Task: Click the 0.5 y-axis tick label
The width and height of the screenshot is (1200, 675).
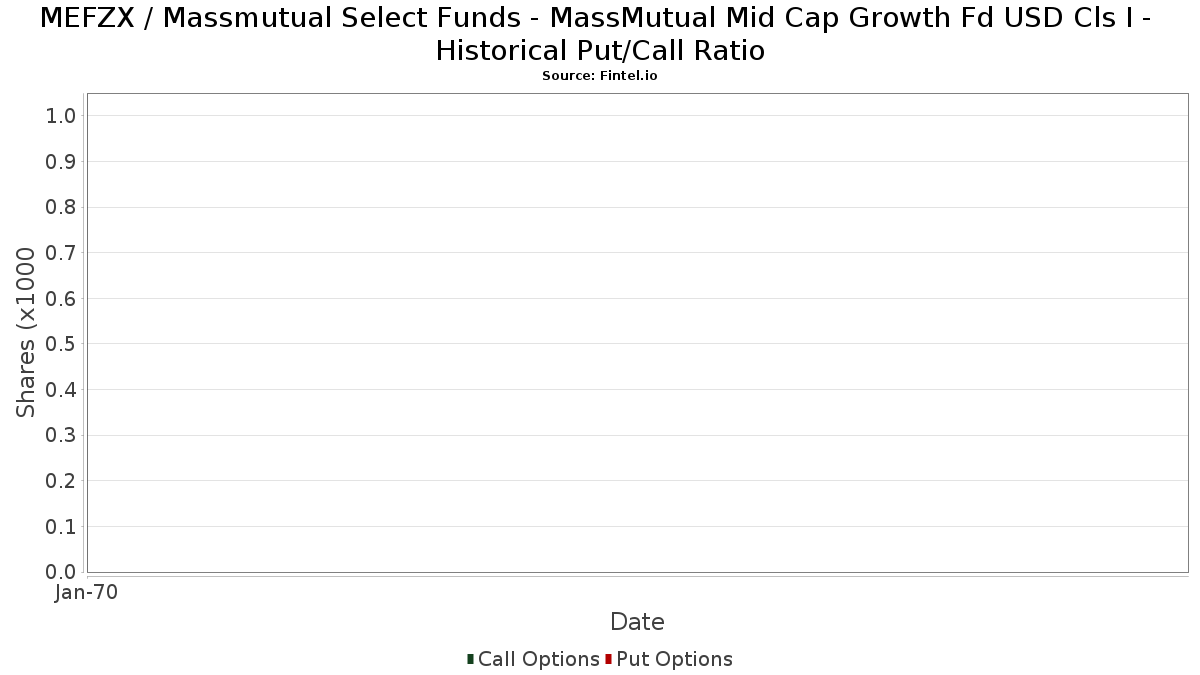Action: tap(61, 344)
